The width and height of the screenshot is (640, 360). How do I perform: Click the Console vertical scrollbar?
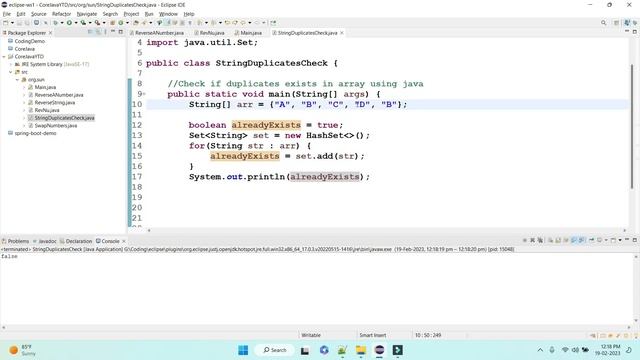click(636, 288)
